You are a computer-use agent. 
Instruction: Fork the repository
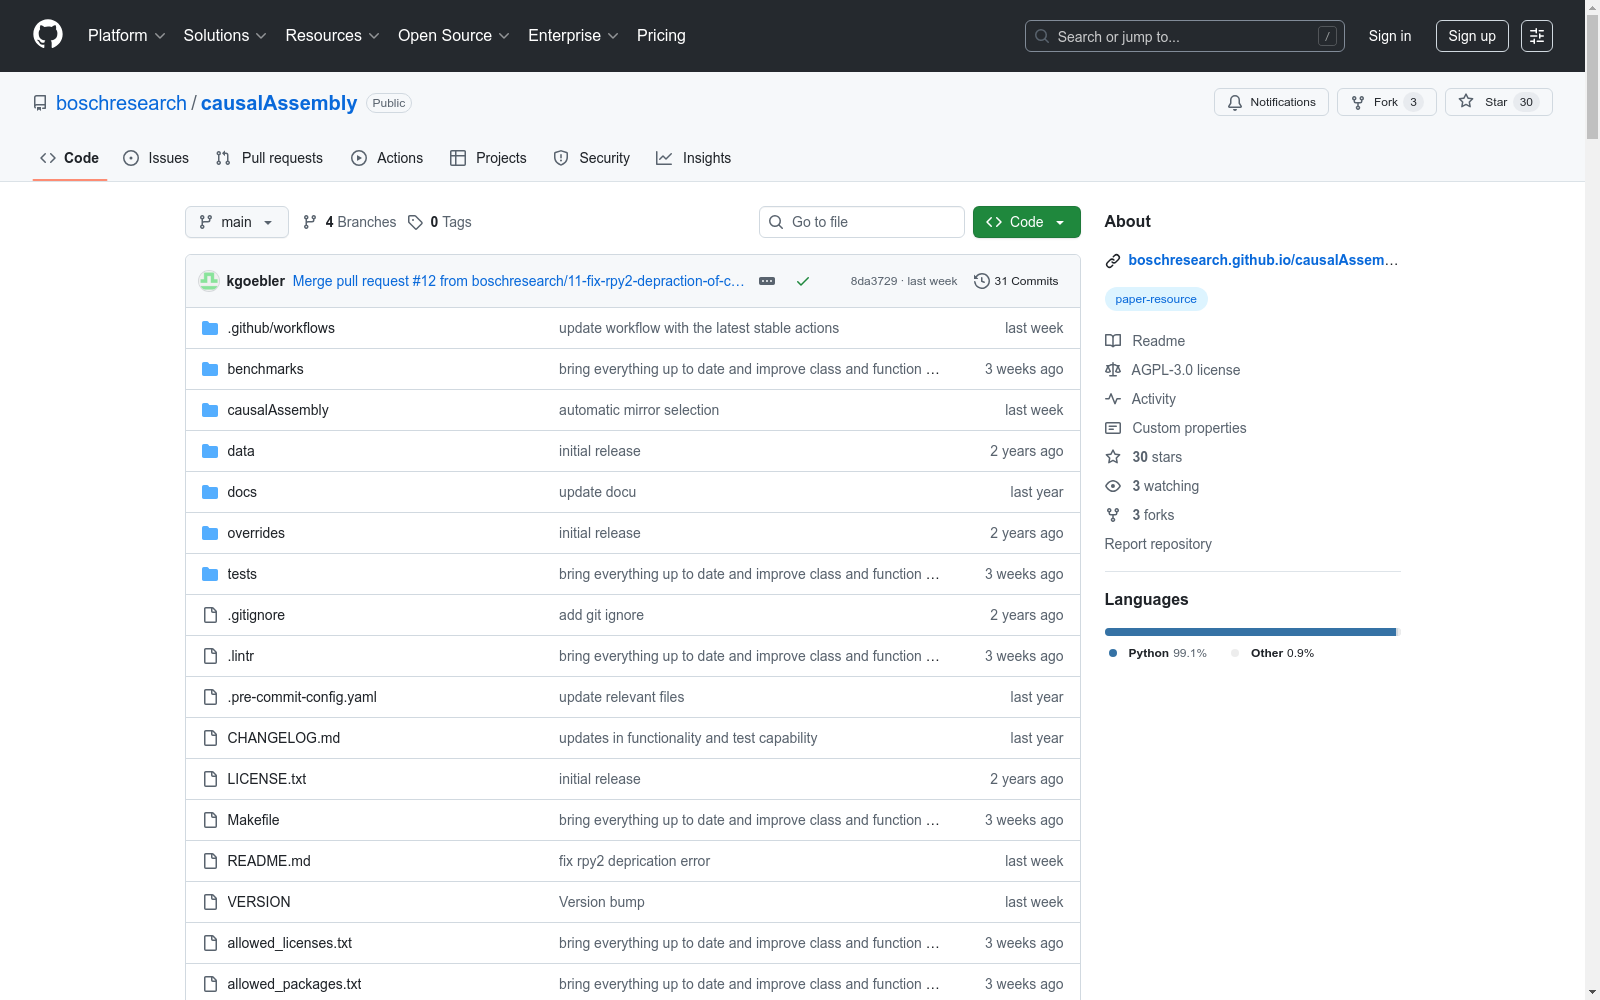pos(1386,102)
